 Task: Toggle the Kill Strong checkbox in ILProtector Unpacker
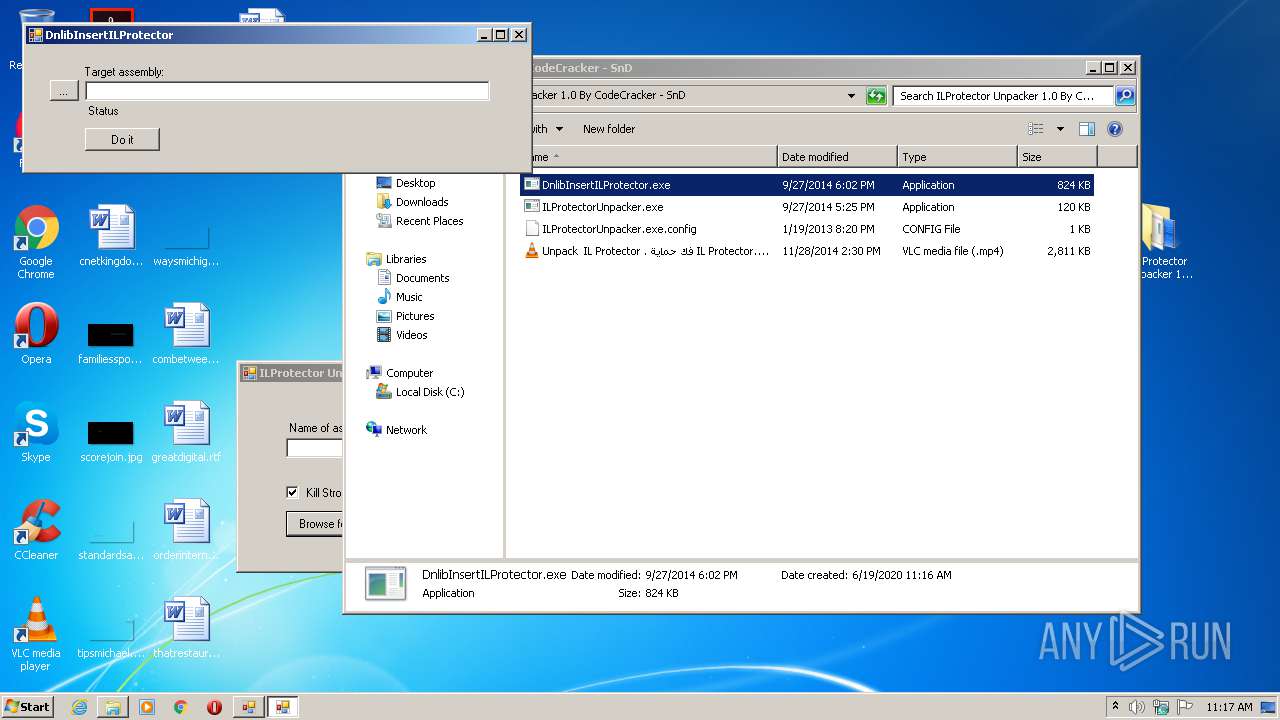coord(292,492)
